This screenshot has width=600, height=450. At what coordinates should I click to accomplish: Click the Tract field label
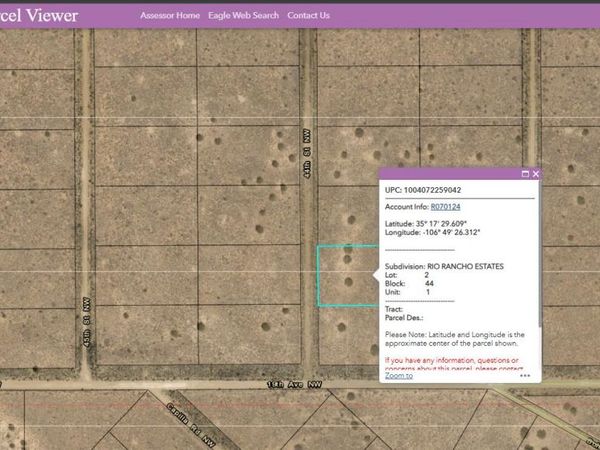coord(394,309)
